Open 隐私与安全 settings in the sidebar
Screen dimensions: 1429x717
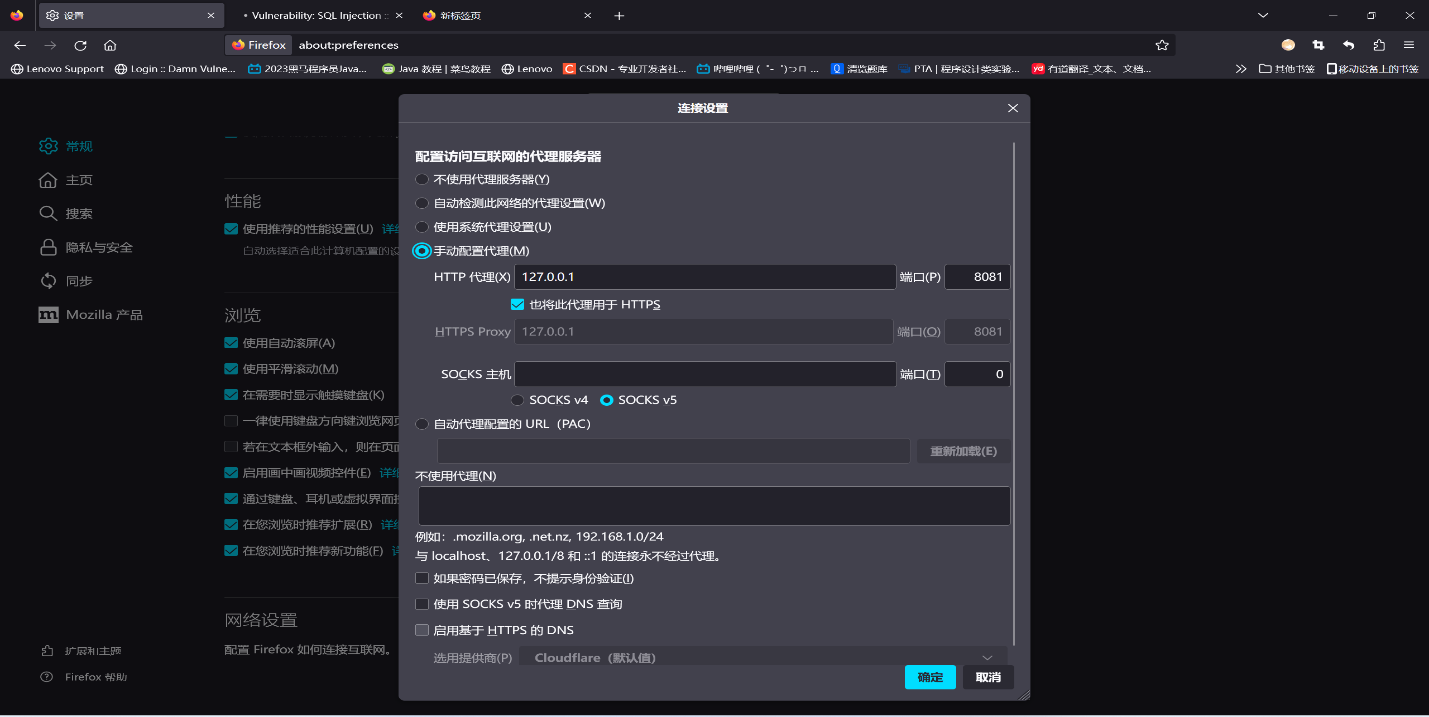pyautogui.click(x=86, y=247)
